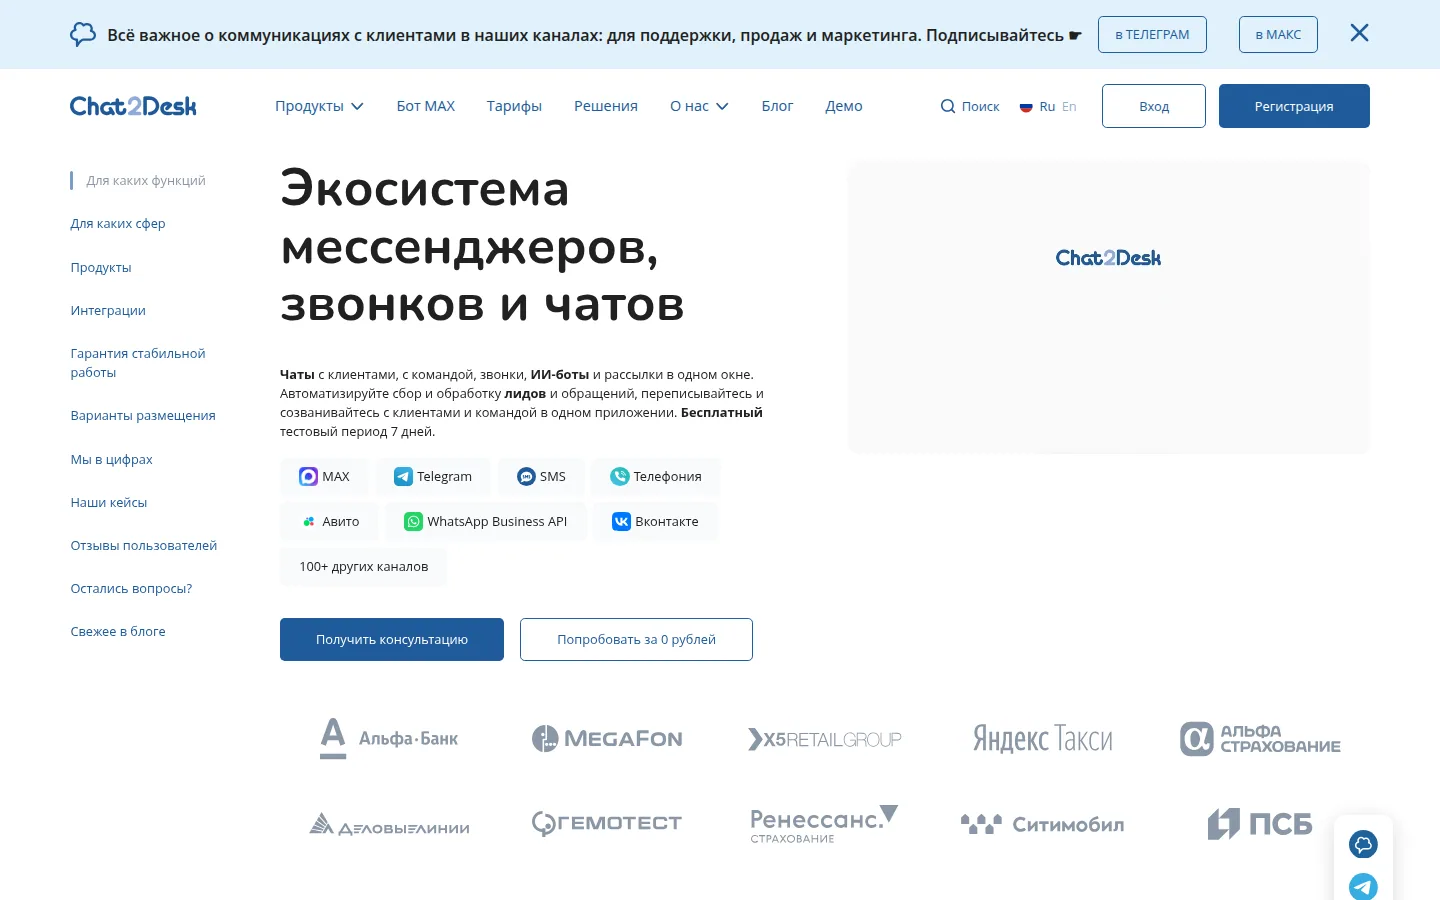Image resolution: width=1440 pixels, height=900 pixels.
Task: Go to Остались вопросы? sidebar section
Action: [x=131, y=588]
